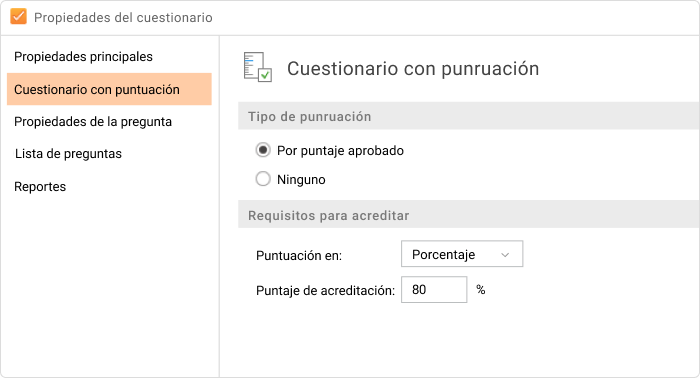700x378 pixels.
Task: Click the percent sign after the score
Action: [480, 290]
